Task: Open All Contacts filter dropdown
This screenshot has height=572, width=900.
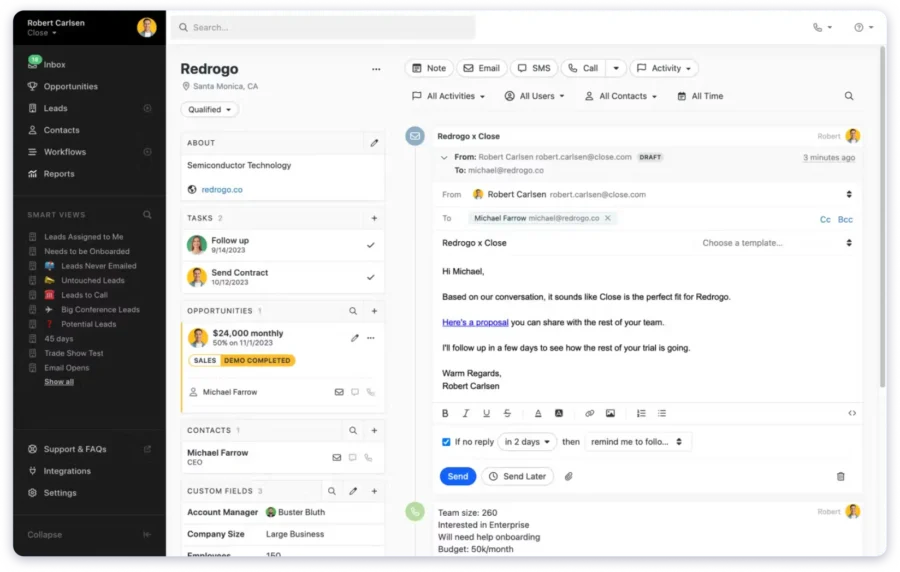Action: tap(620, 96)
